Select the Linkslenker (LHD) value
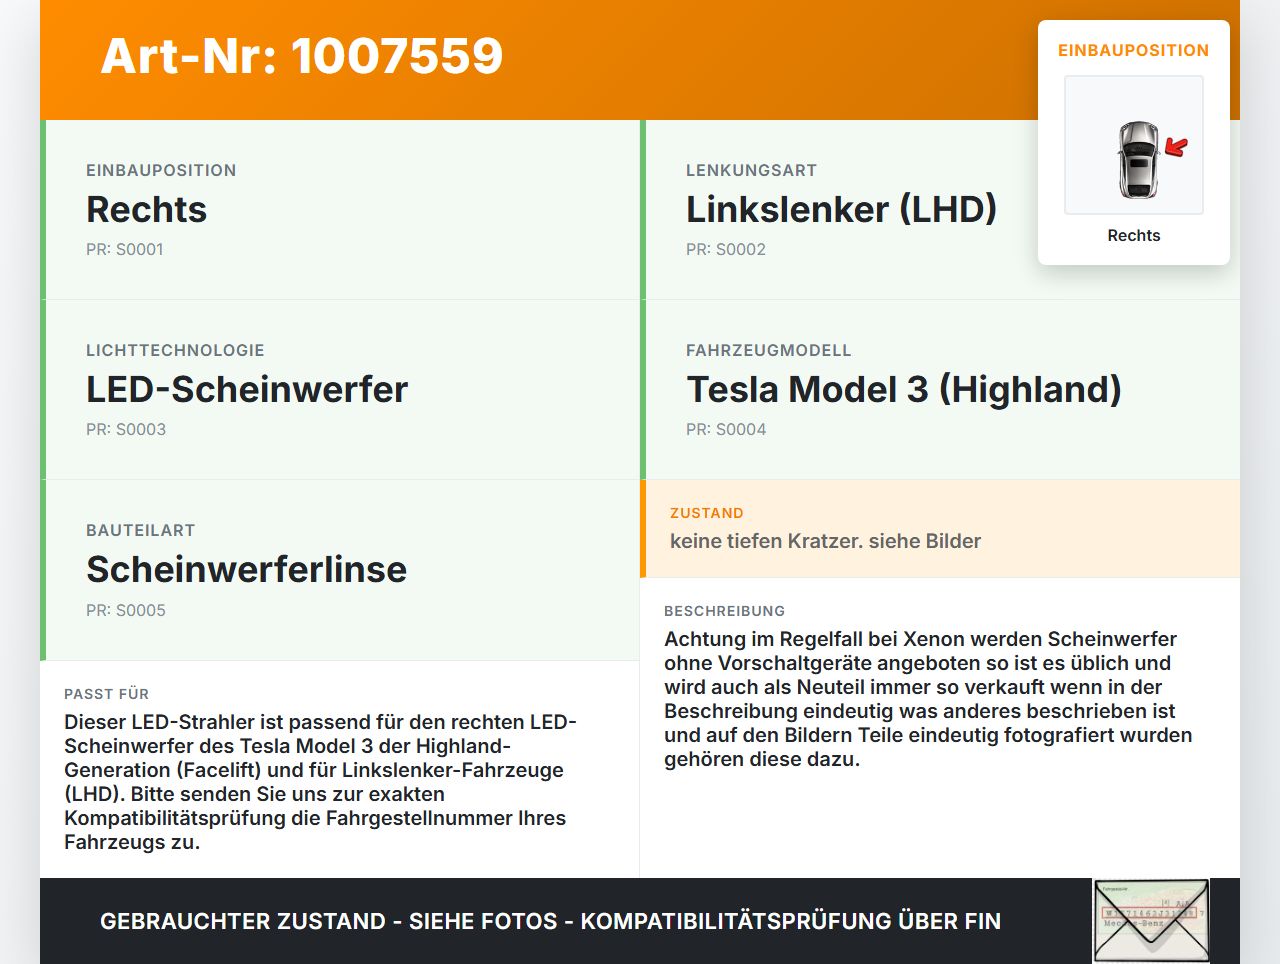Screen dimensions: 1280x964 (x=842, y=209)
